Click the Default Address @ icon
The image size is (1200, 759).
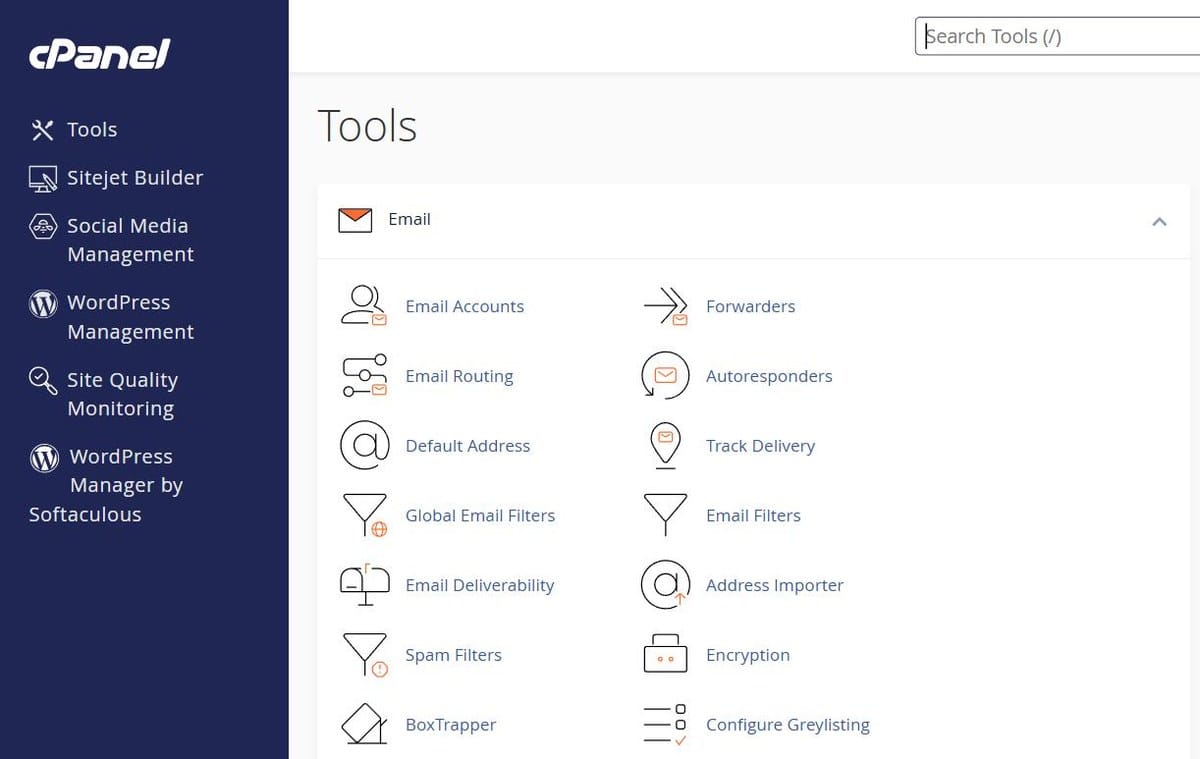tap(364, 446)
